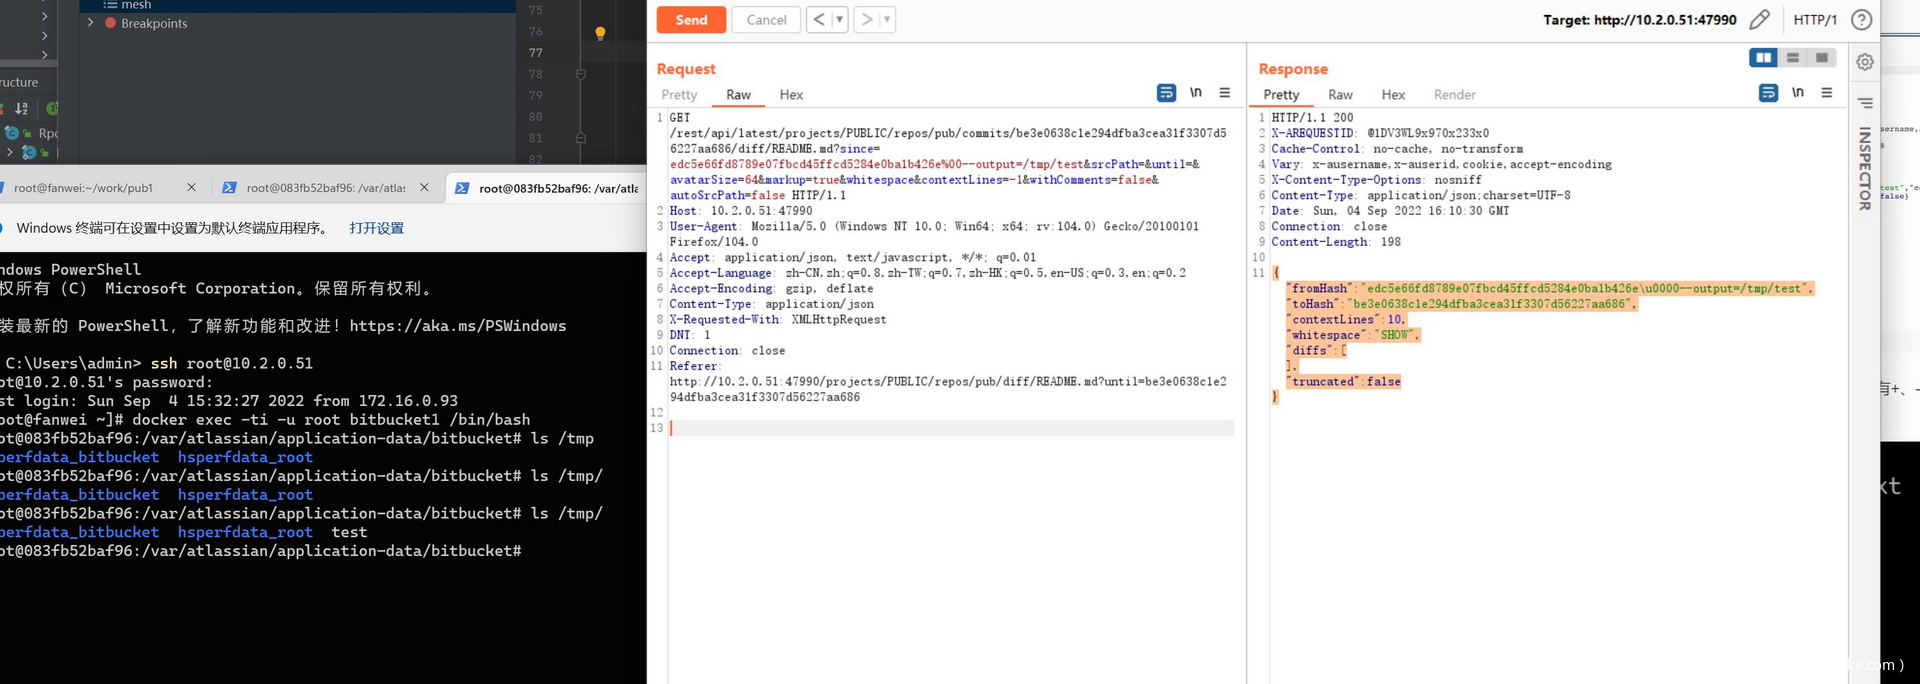Open history dropdown beside forward arrow
Screen dimensions: 1920x684
click(886, 19)
